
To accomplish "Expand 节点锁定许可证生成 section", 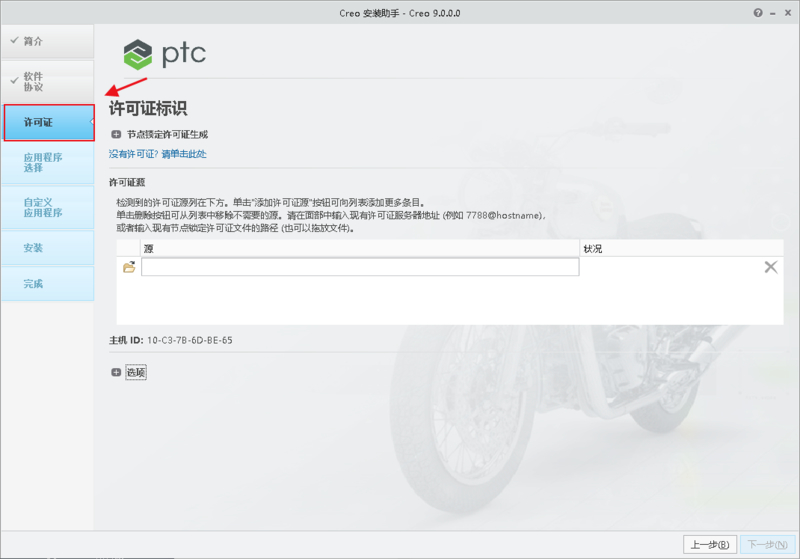I will coord(116,135).
